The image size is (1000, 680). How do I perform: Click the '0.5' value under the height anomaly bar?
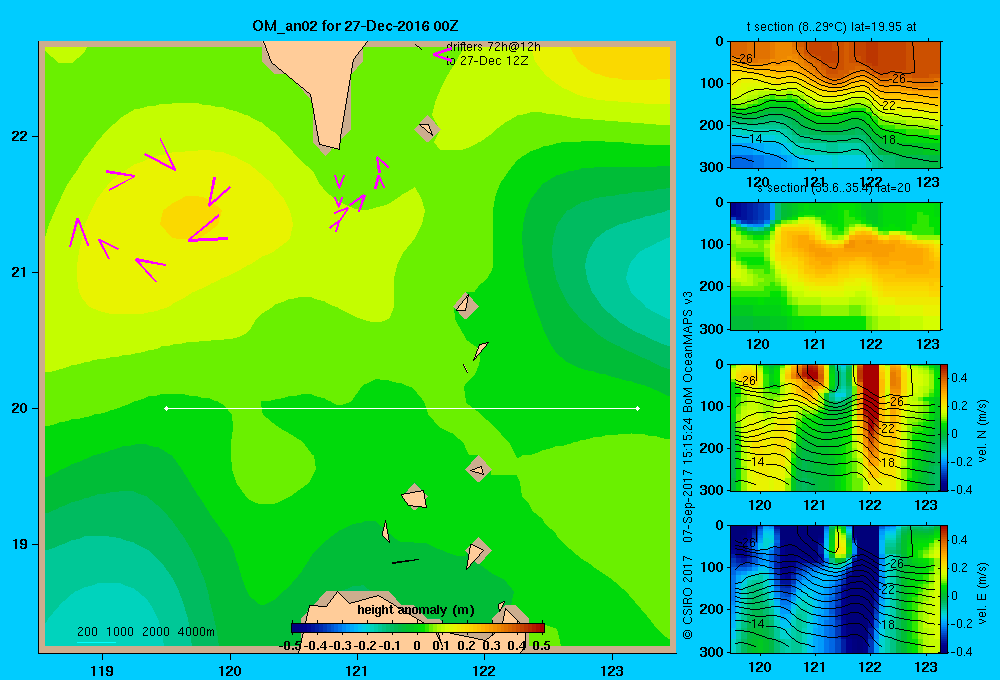pos(541,646)
